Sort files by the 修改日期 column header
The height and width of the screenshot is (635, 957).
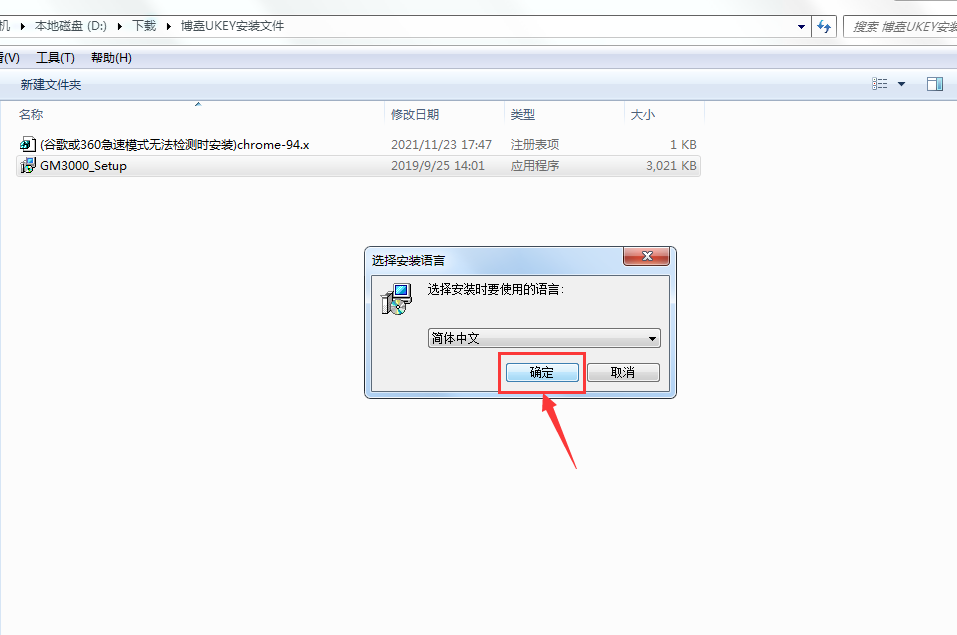[415, 115]
